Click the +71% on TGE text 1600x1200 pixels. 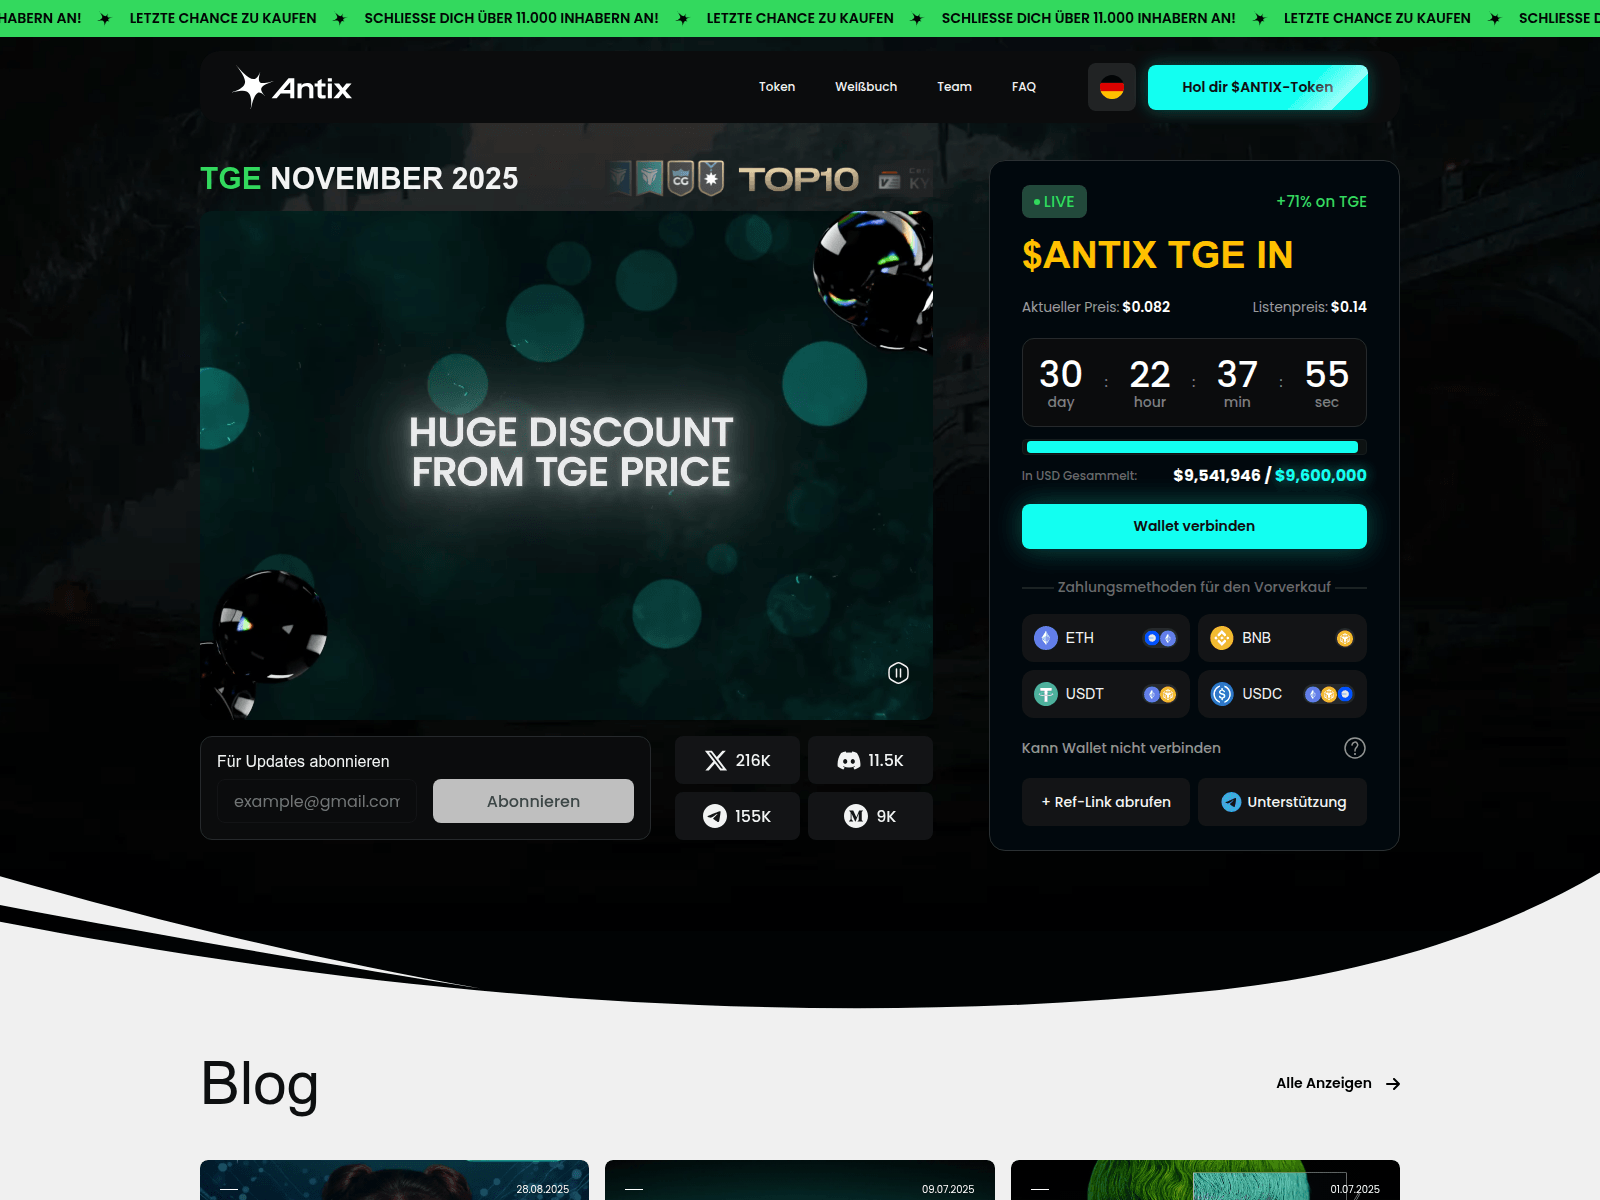tap(1321, 202)
